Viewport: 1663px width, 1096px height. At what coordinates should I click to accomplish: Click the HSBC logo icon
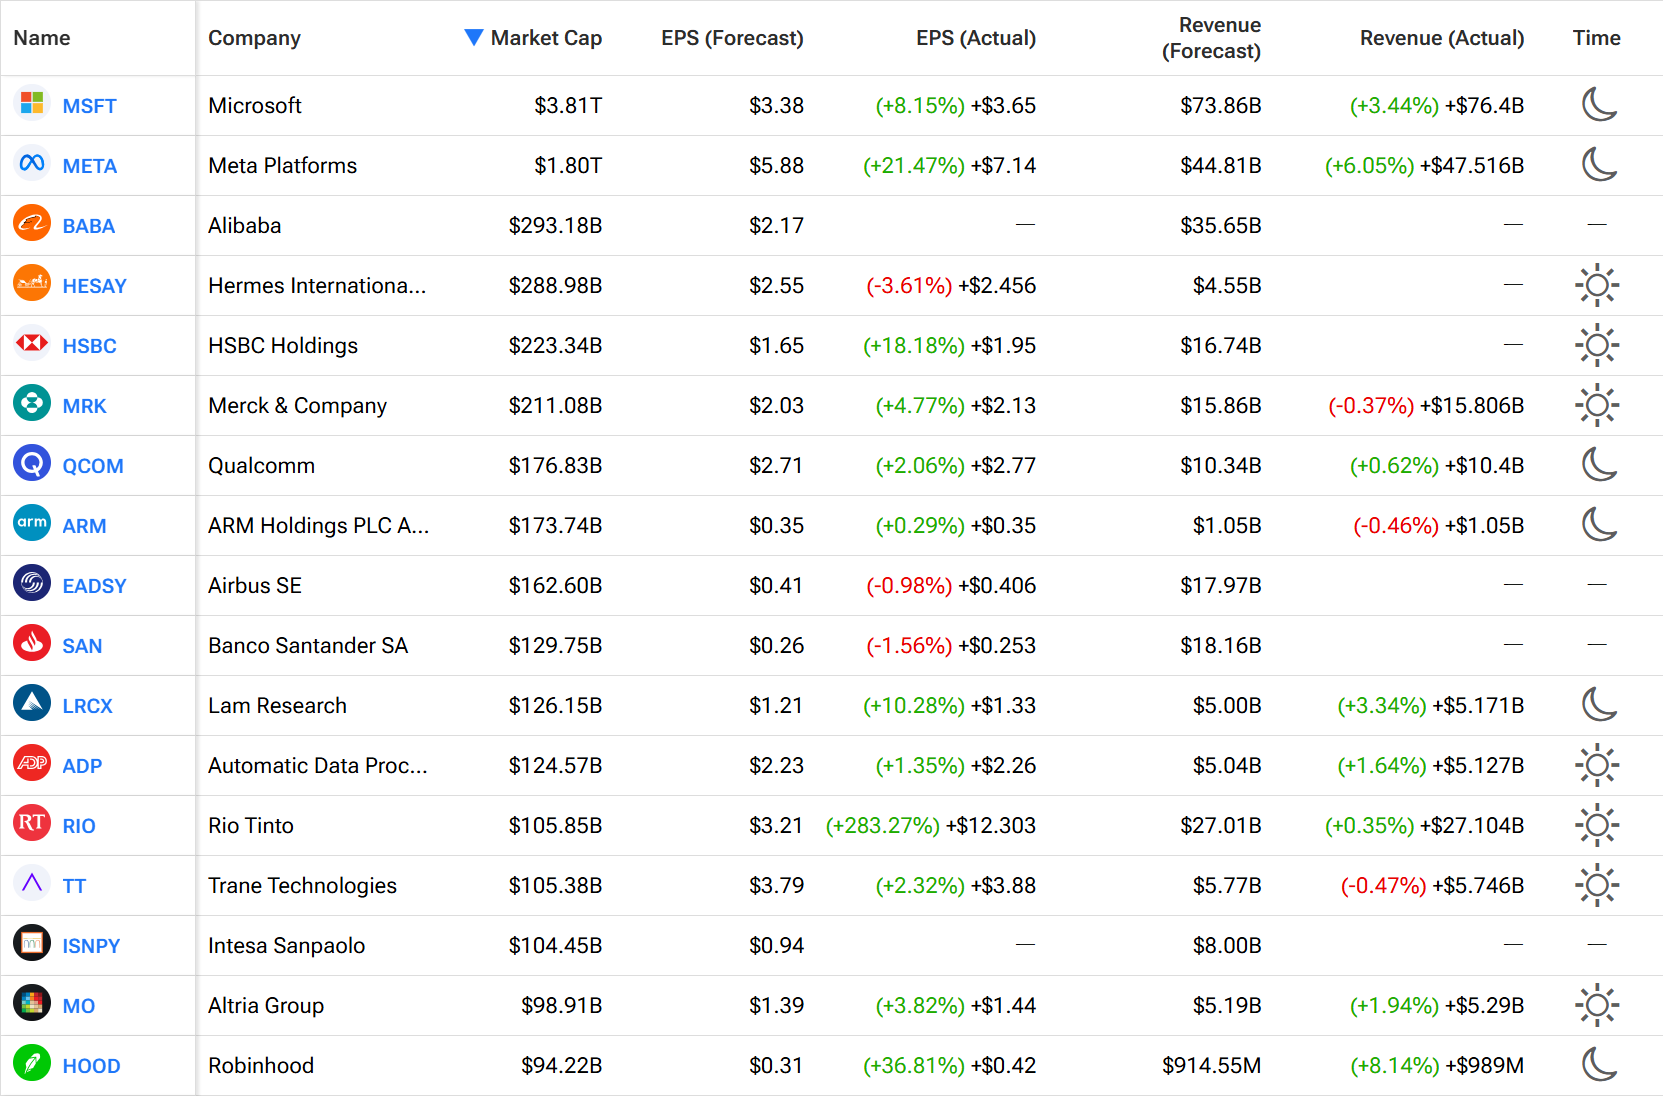[32, 343]
